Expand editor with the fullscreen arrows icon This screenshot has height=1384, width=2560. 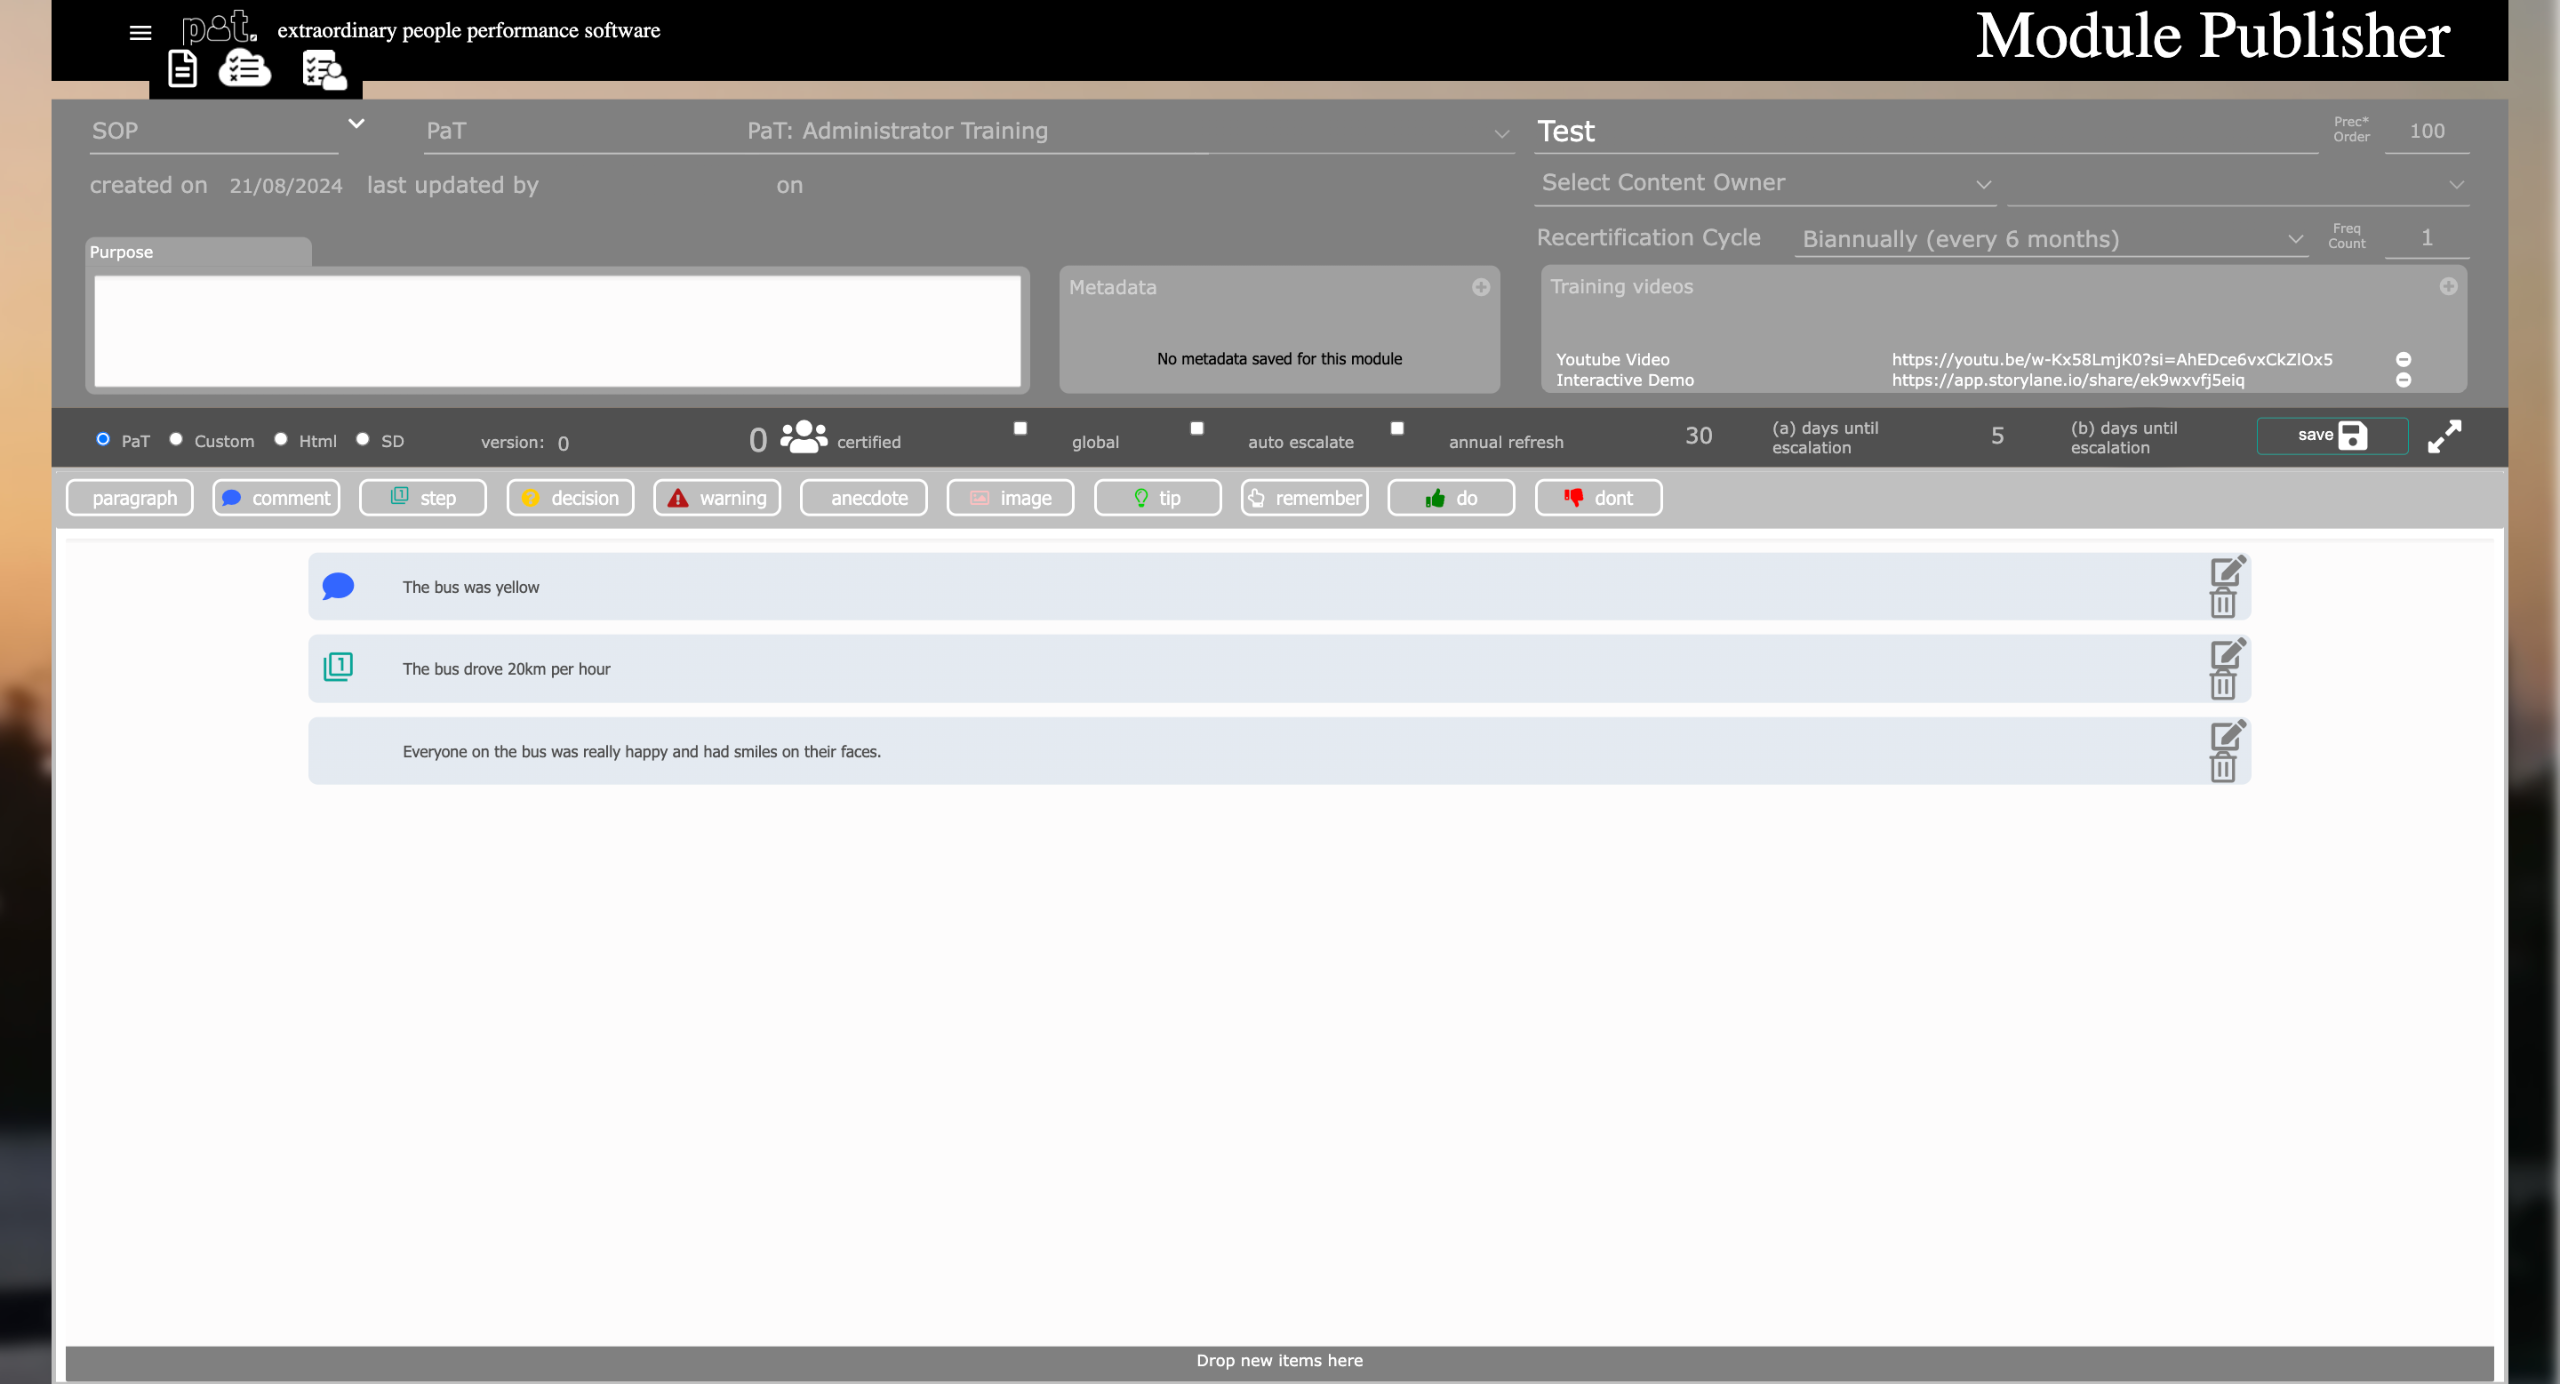point(2444,437)
